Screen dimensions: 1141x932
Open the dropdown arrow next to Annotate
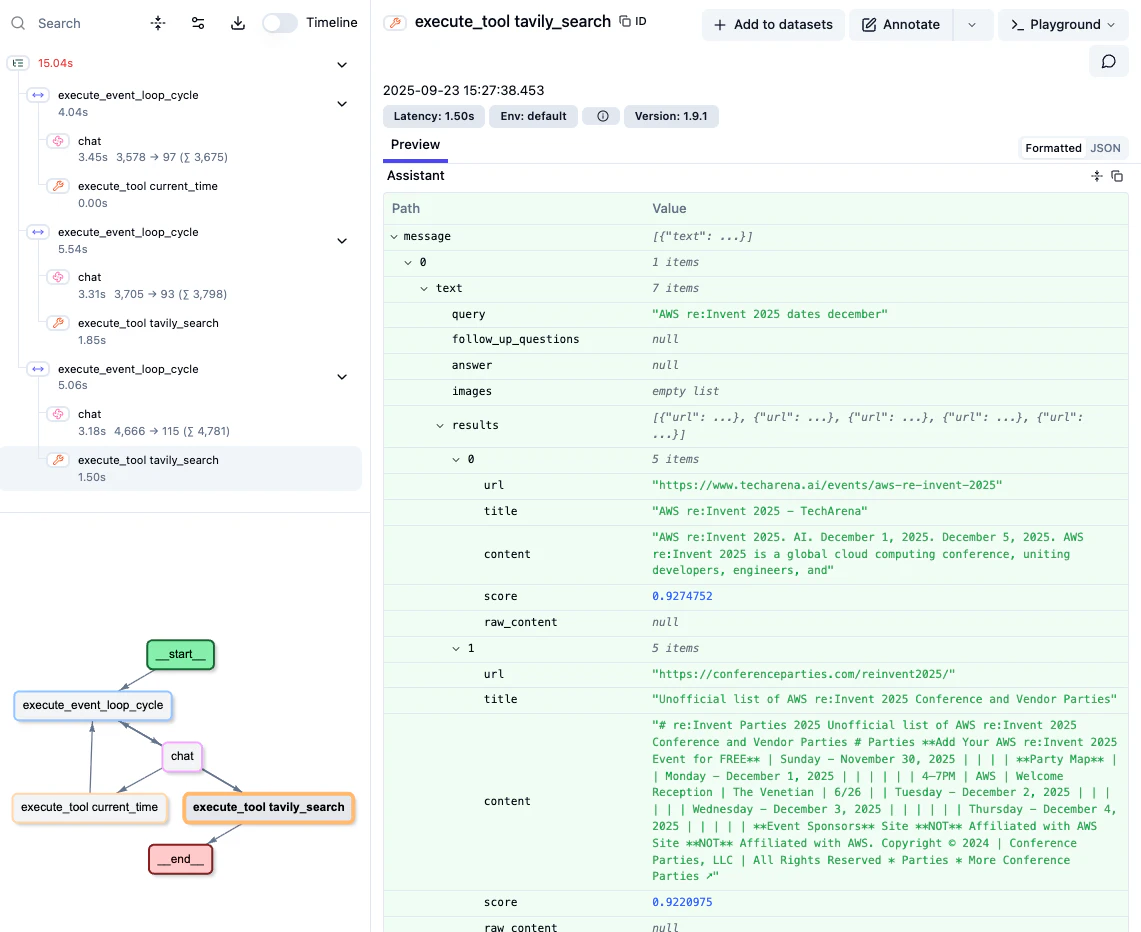[972, 25]
